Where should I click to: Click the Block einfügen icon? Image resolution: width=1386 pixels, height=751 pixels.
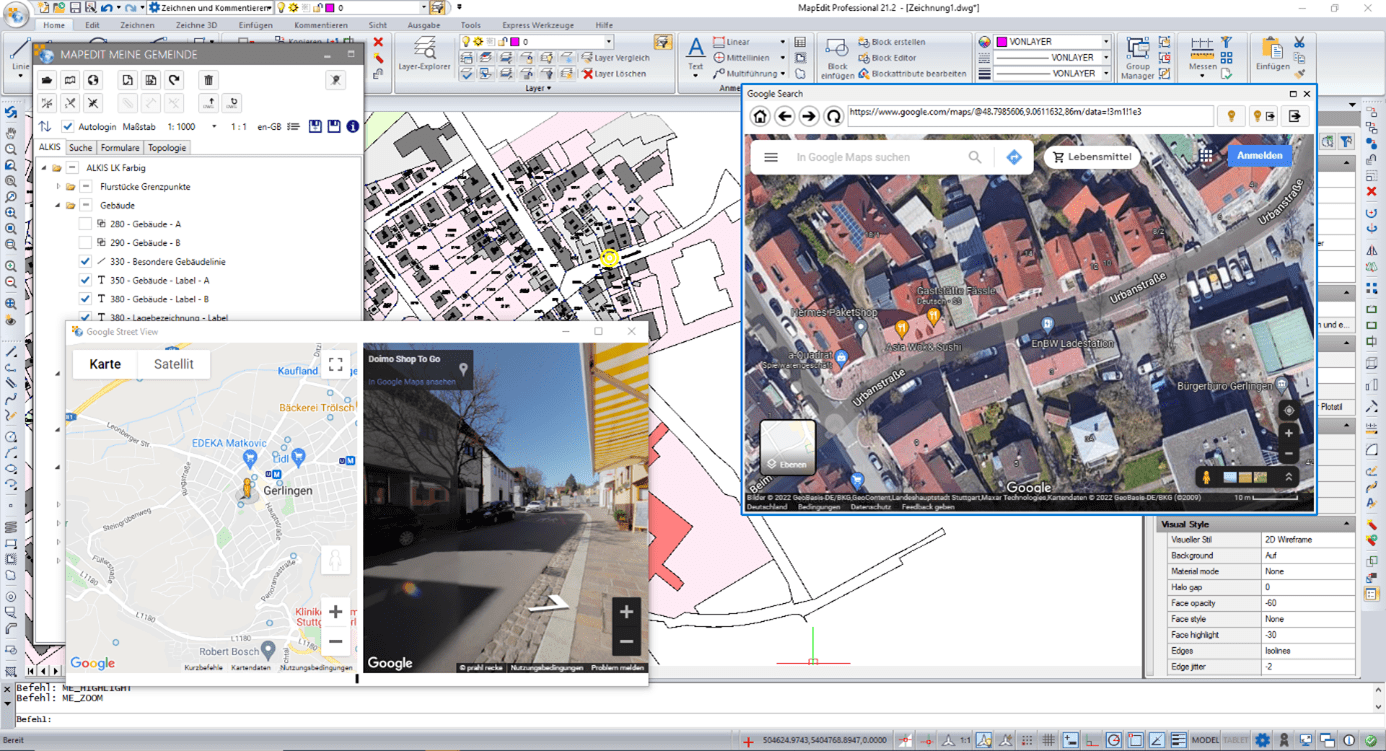(x=837, y=58)
